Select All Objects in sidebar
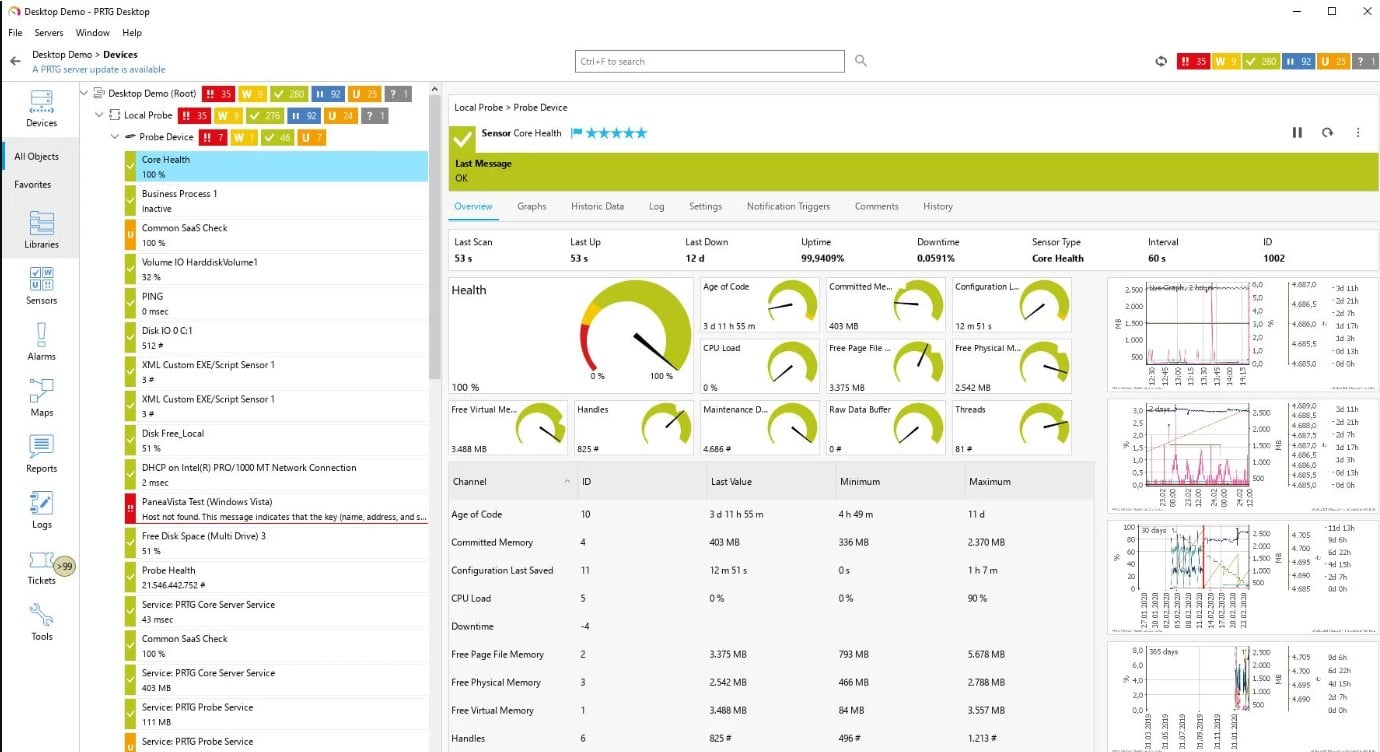1380x752 pixels. pyautogui.click(x=36, y=156)
